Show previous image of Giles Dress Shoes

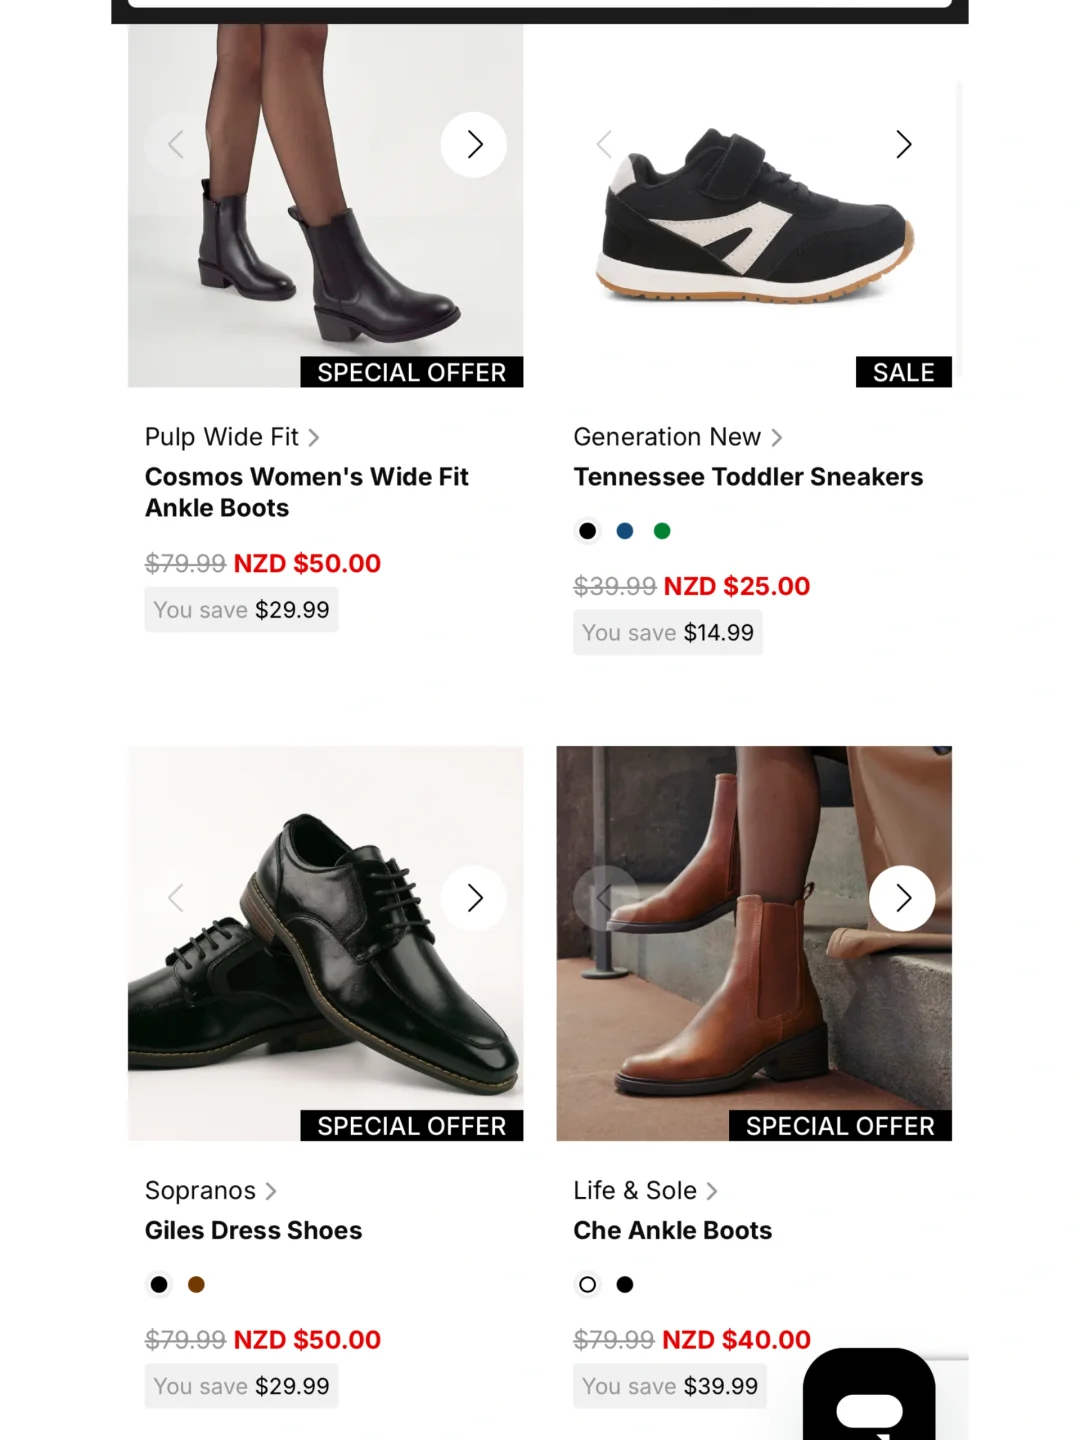pyautogui.click(x=177, y=898)
